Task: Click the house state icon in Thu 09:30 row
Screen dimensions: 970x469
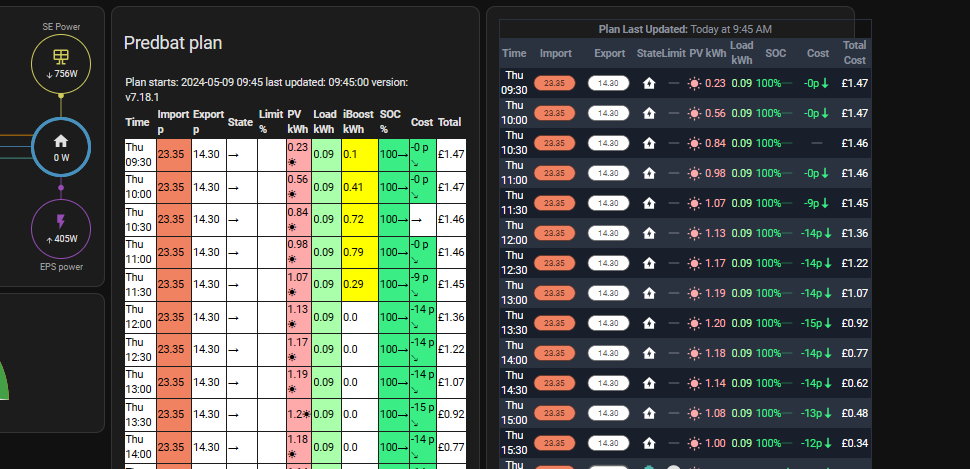Action: point(649,83)
